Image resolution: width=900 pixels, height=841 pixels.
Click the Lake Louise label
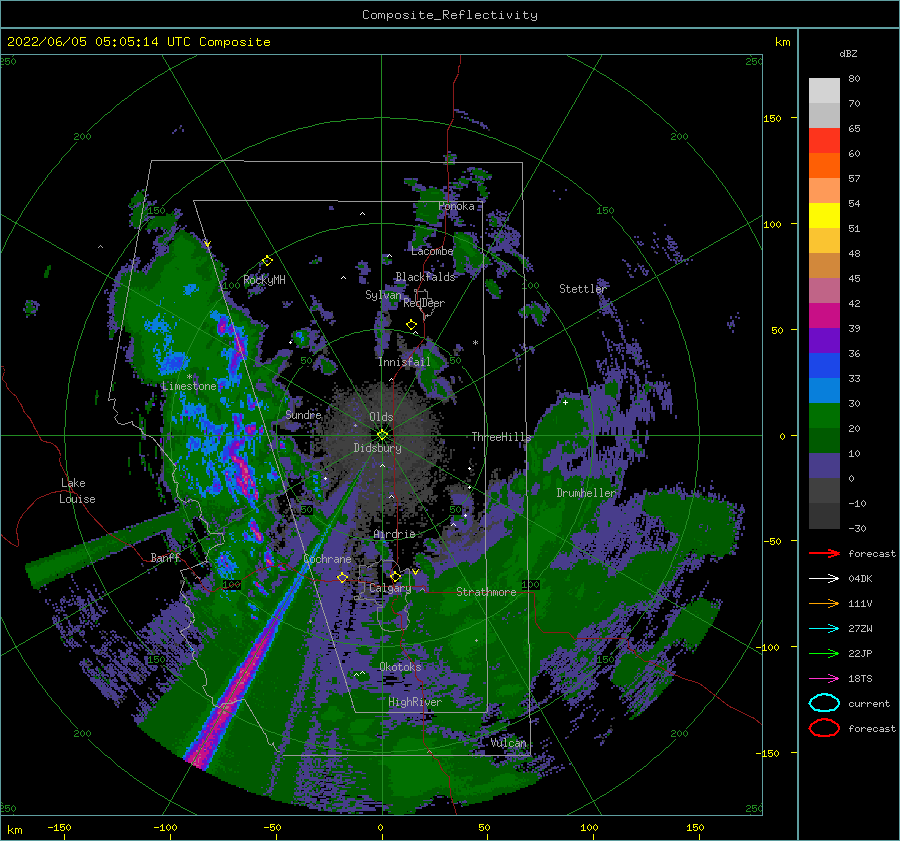point(77,491)
